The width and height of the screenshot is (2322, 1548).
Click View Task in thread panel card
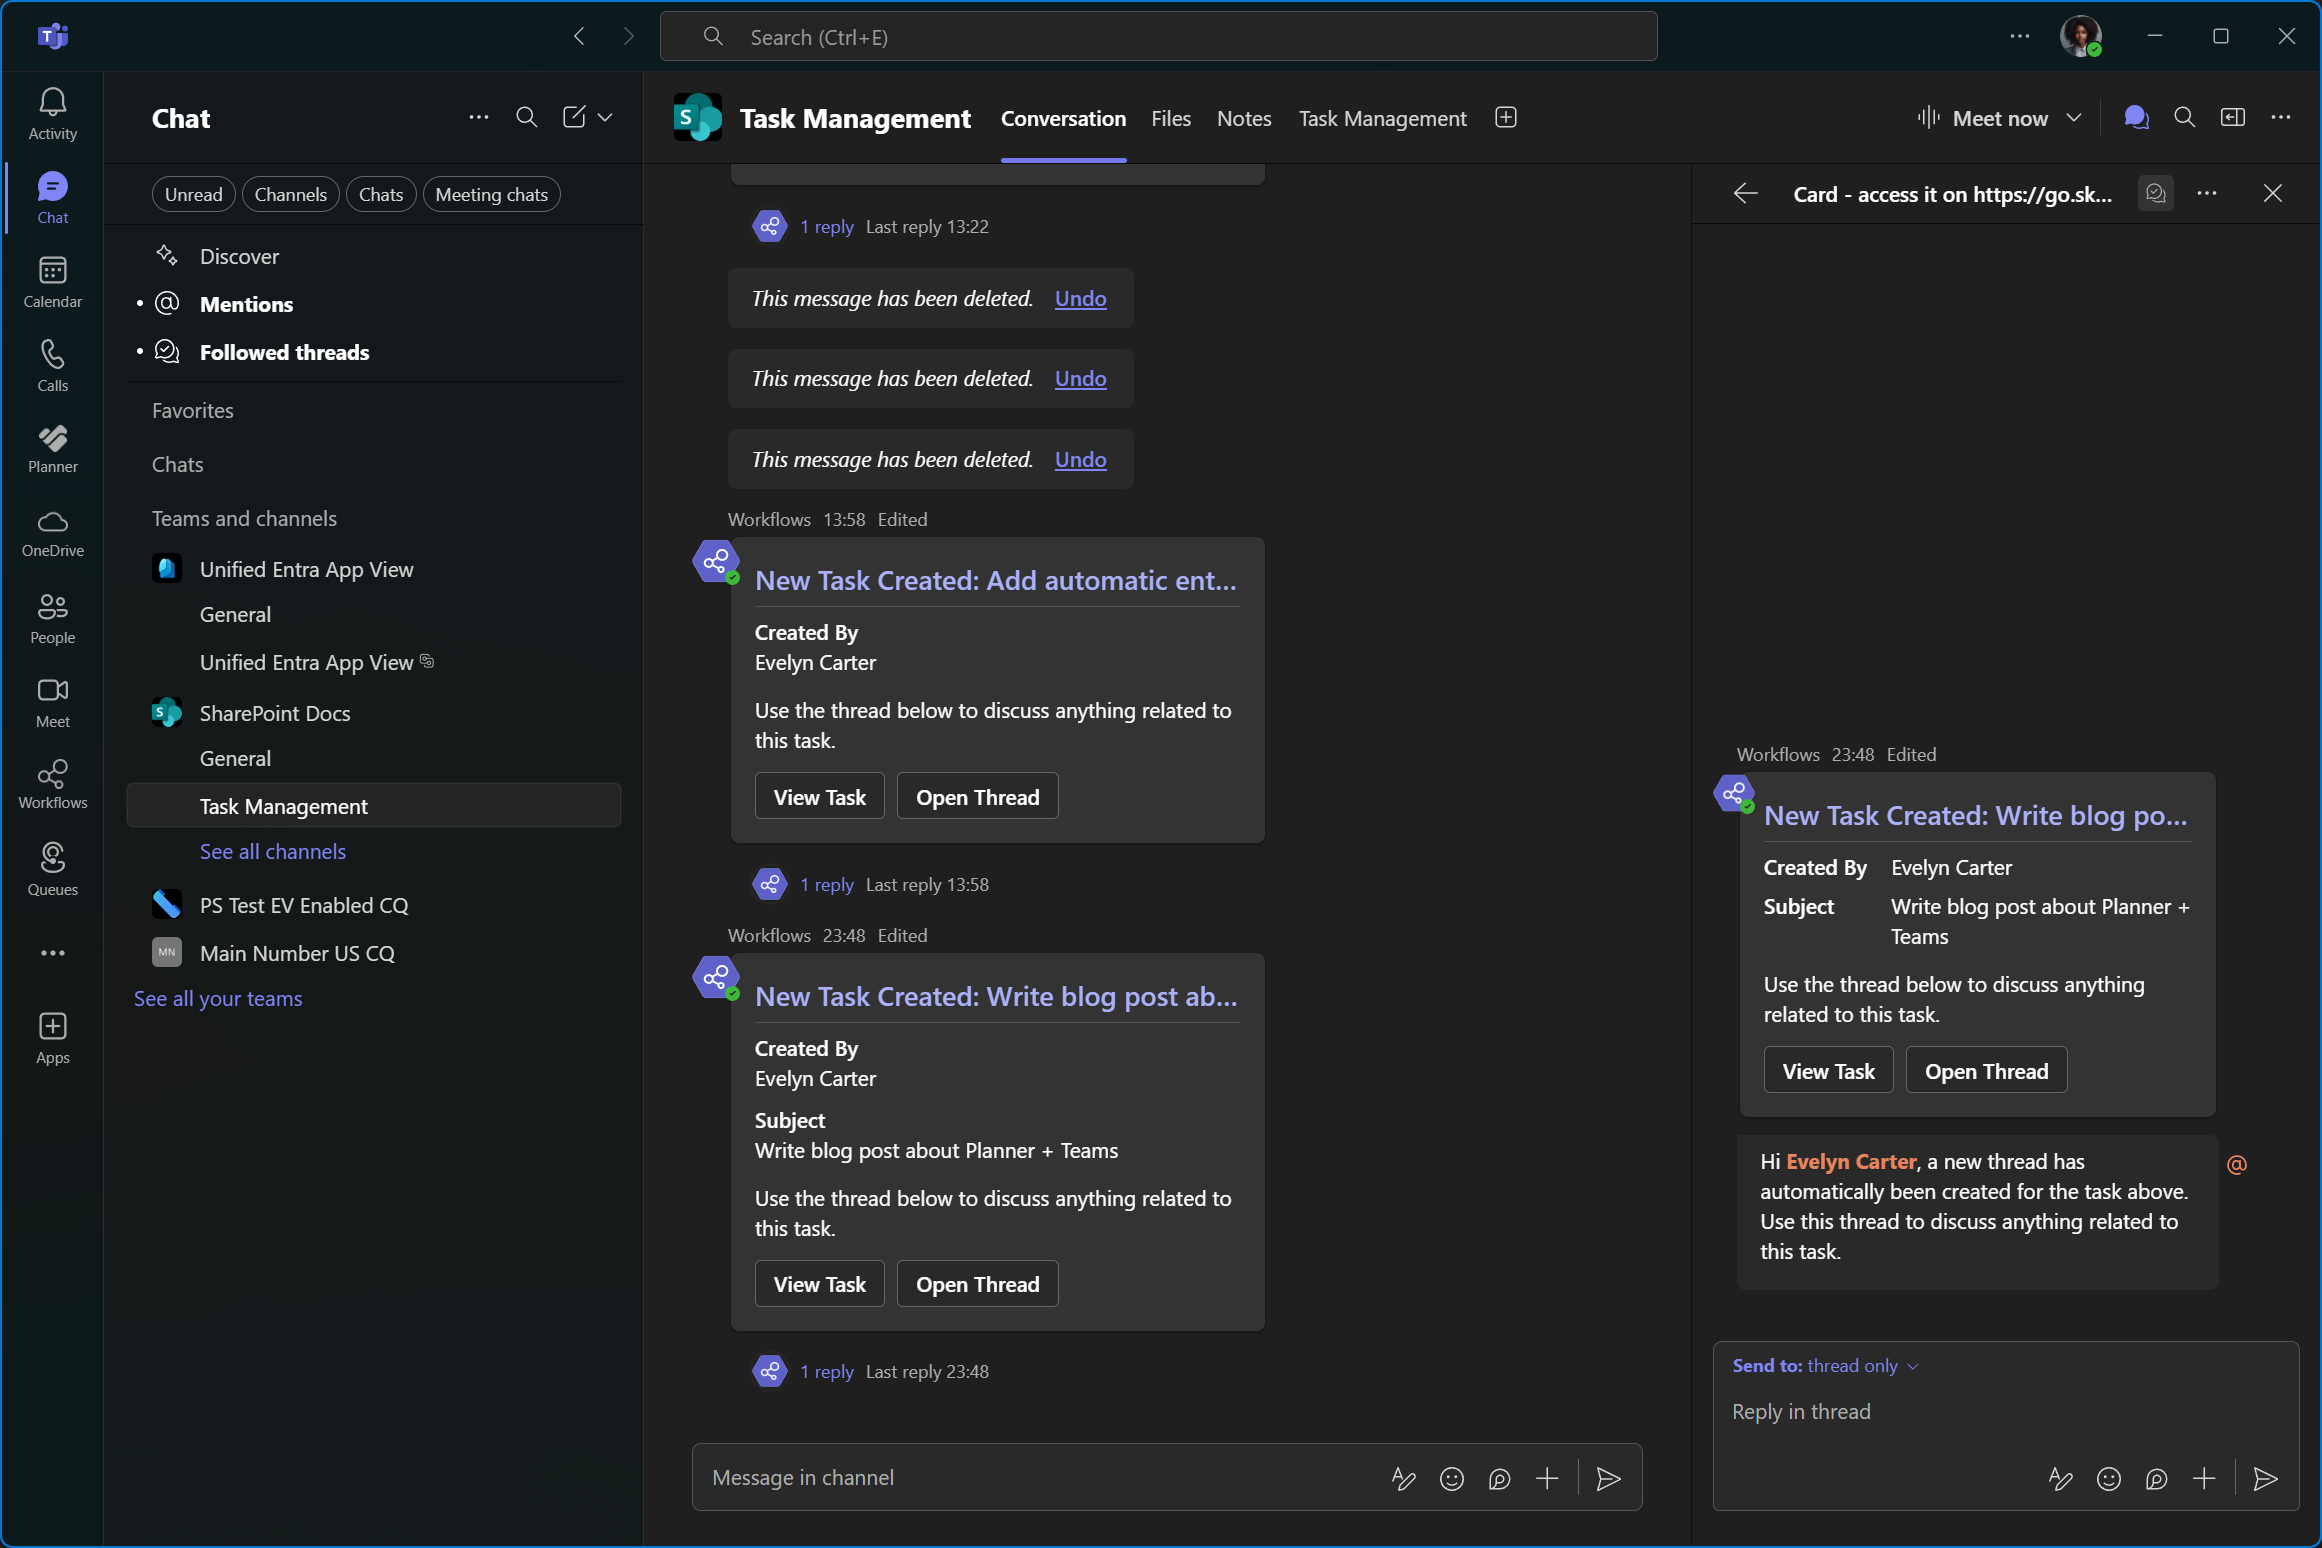point(1828,1071)
